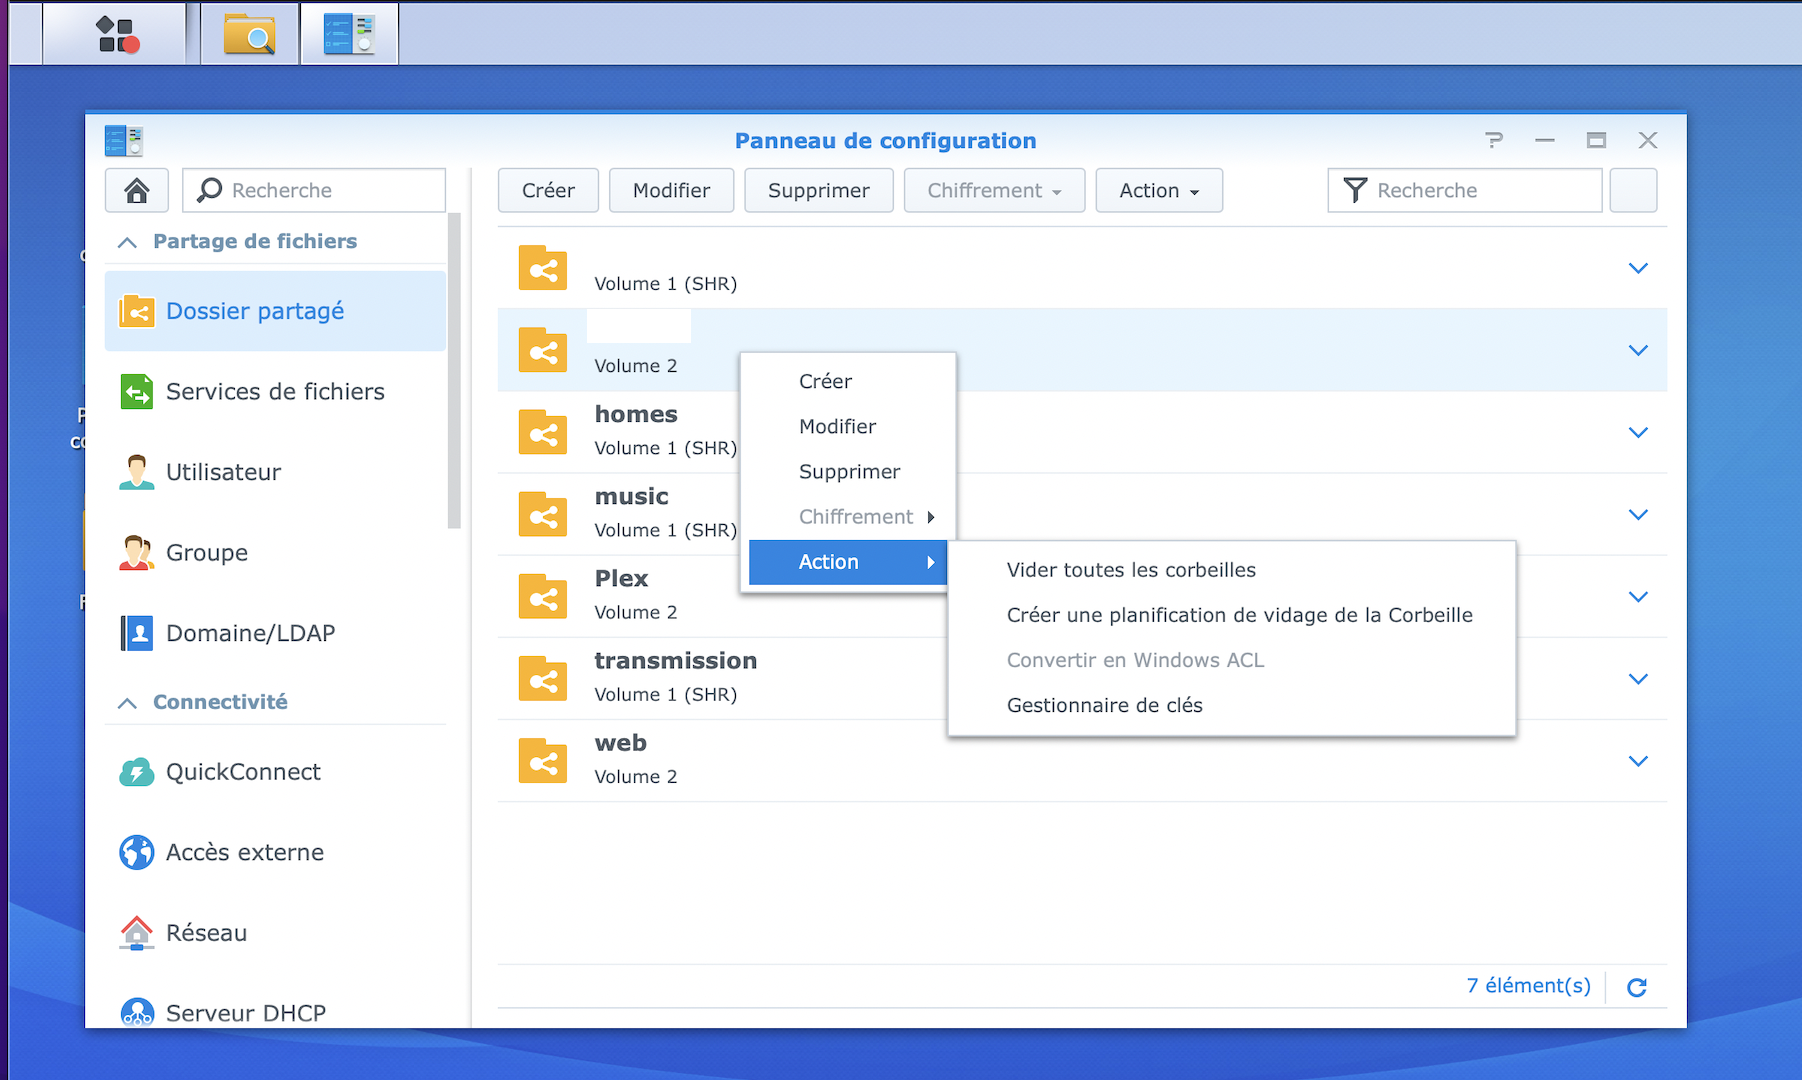Click the homes shared folder icon
This screenshot has width=1802, height=1080.
tap(543, 432)
